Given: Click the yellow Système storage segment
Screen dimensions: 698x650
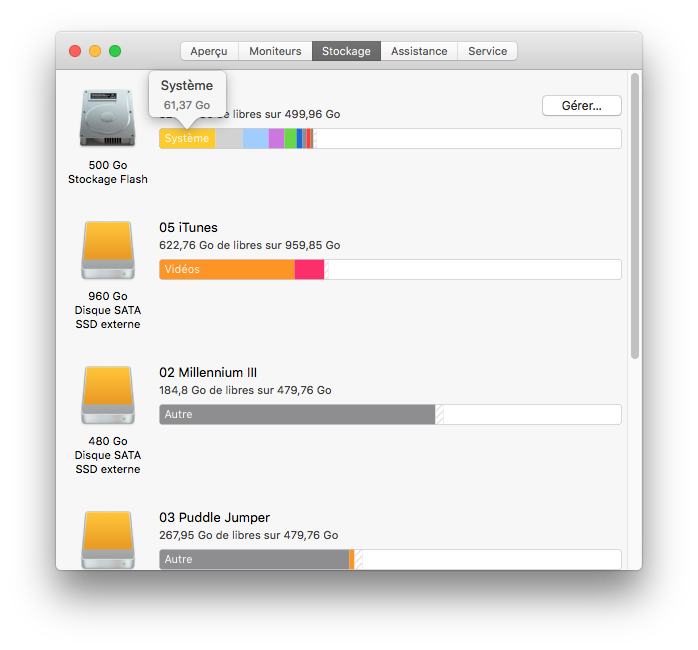Looking at the screenshot, I should click(x=187, y=138).
